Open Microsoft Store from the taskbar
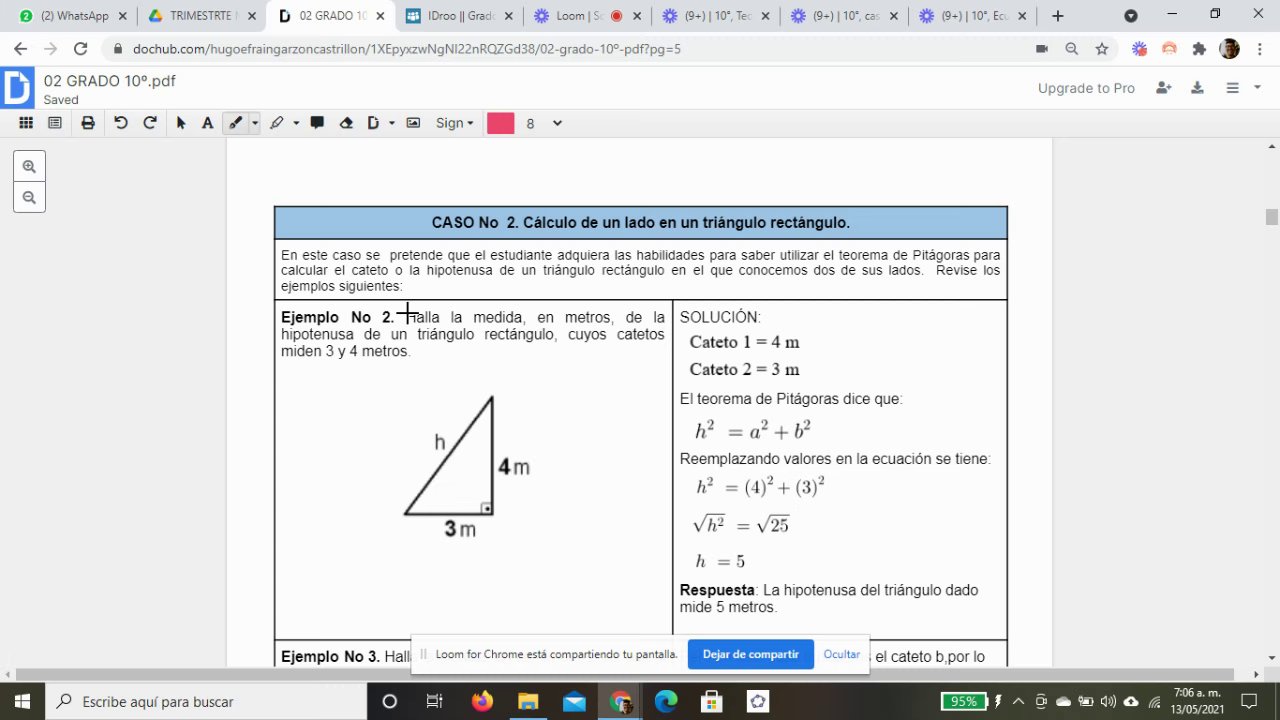 [711, 701]
